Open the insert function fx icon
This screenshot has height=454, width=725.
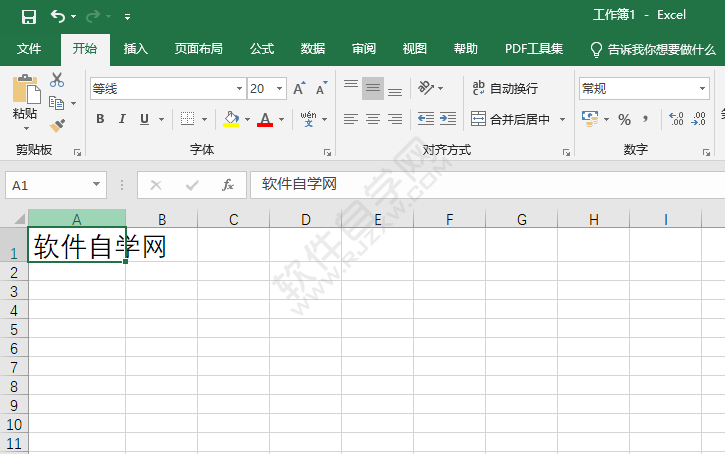pos(227,185)
